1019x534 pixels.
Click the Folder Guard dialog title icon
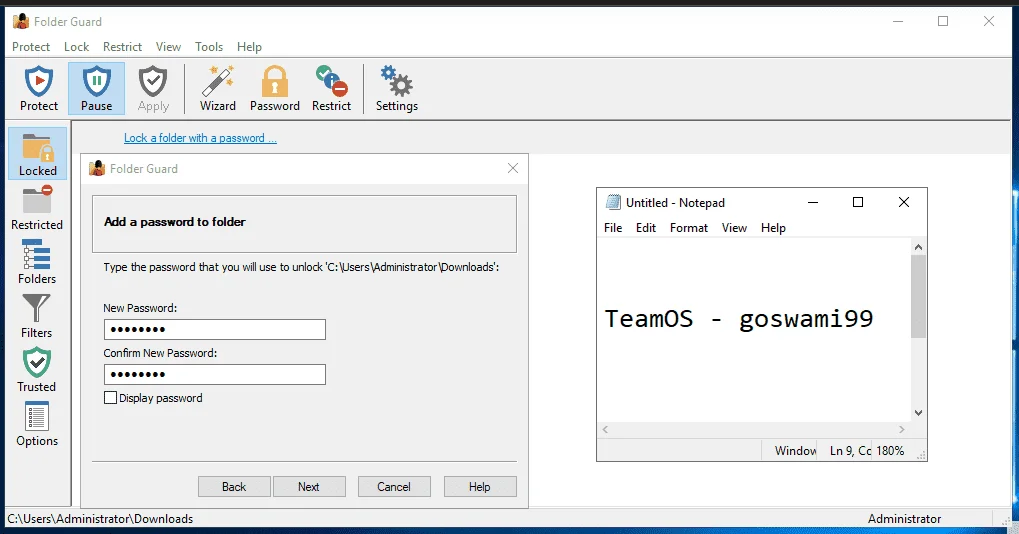point(97,168)
